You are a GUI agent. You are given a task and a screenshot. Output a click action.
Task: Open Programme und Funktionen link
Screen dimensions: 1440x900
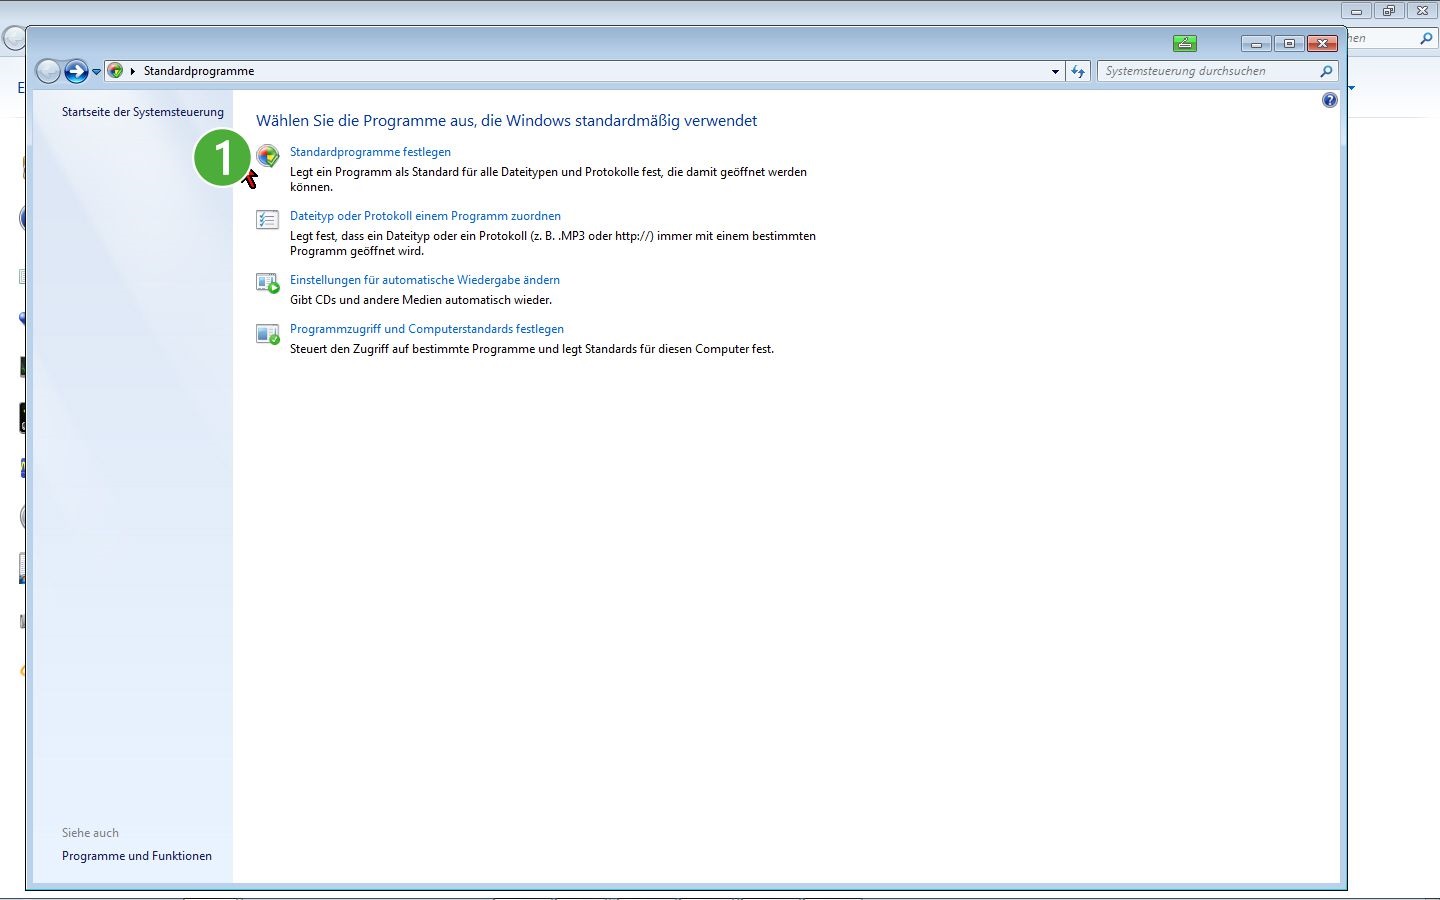[x=137, y=856]
